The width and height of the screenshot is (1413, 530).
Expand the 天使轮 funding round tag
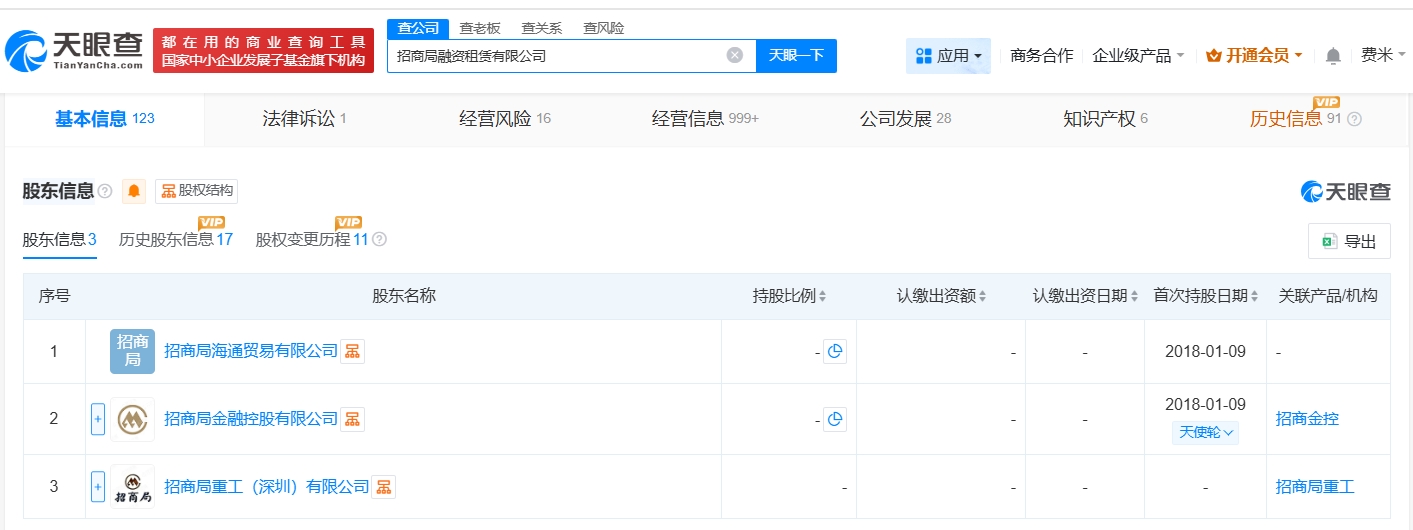coord(1205,433)
